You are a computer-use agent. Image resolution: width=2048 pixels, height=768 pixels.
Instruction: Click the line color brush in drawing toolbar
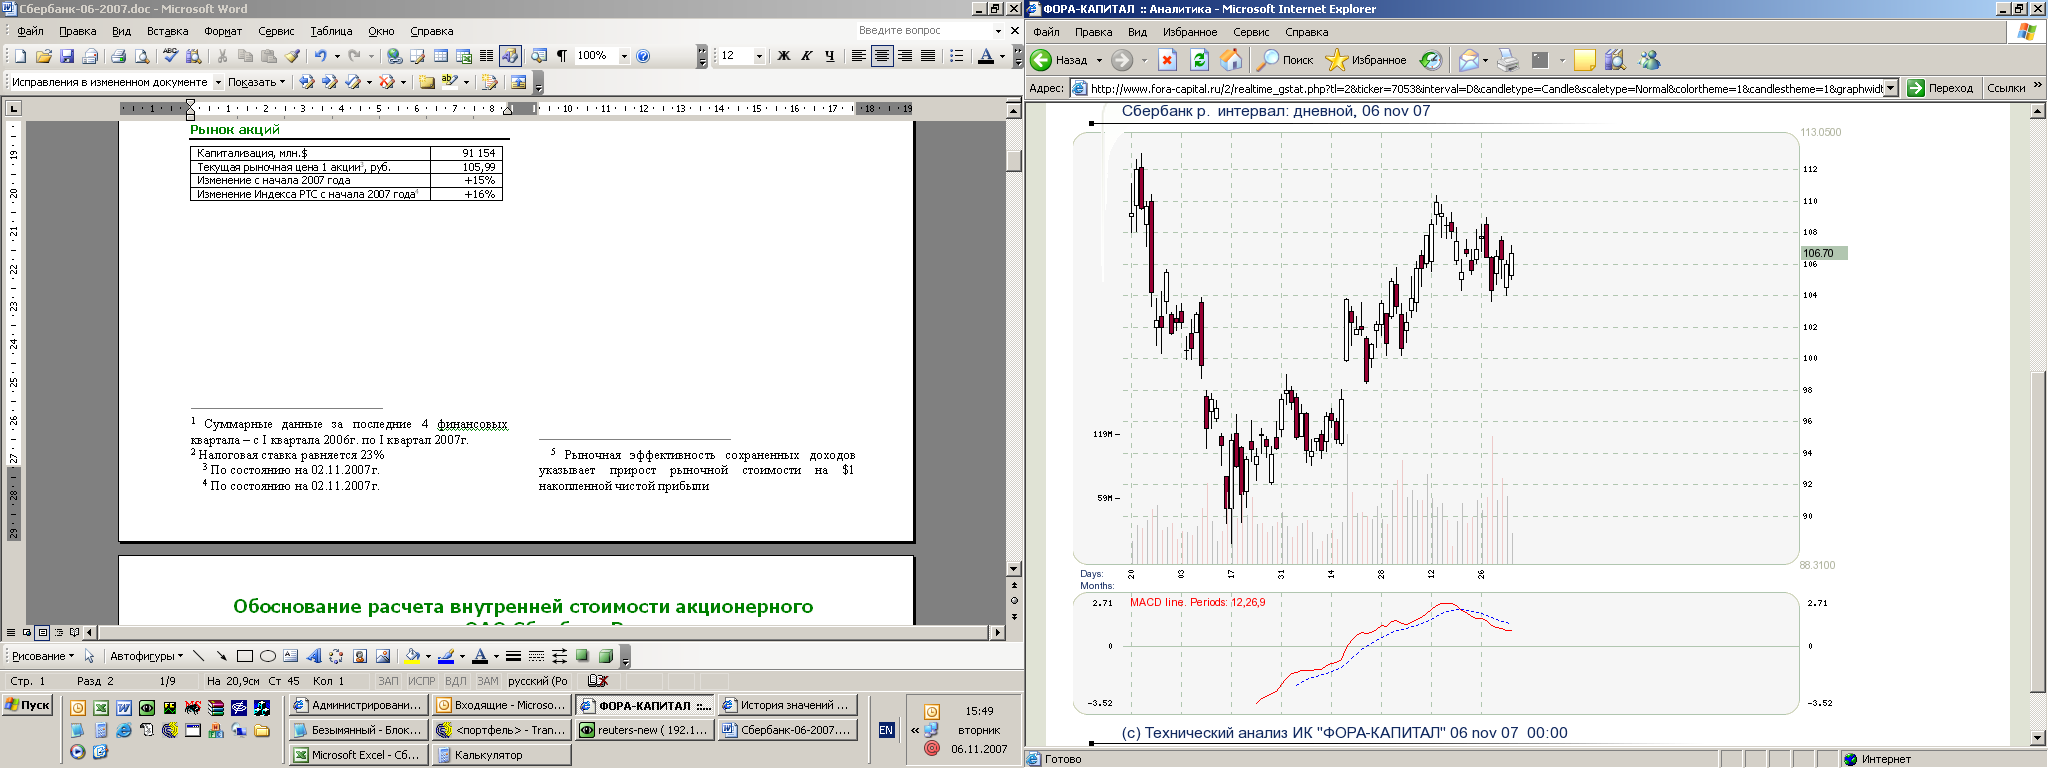pos(446,656)
